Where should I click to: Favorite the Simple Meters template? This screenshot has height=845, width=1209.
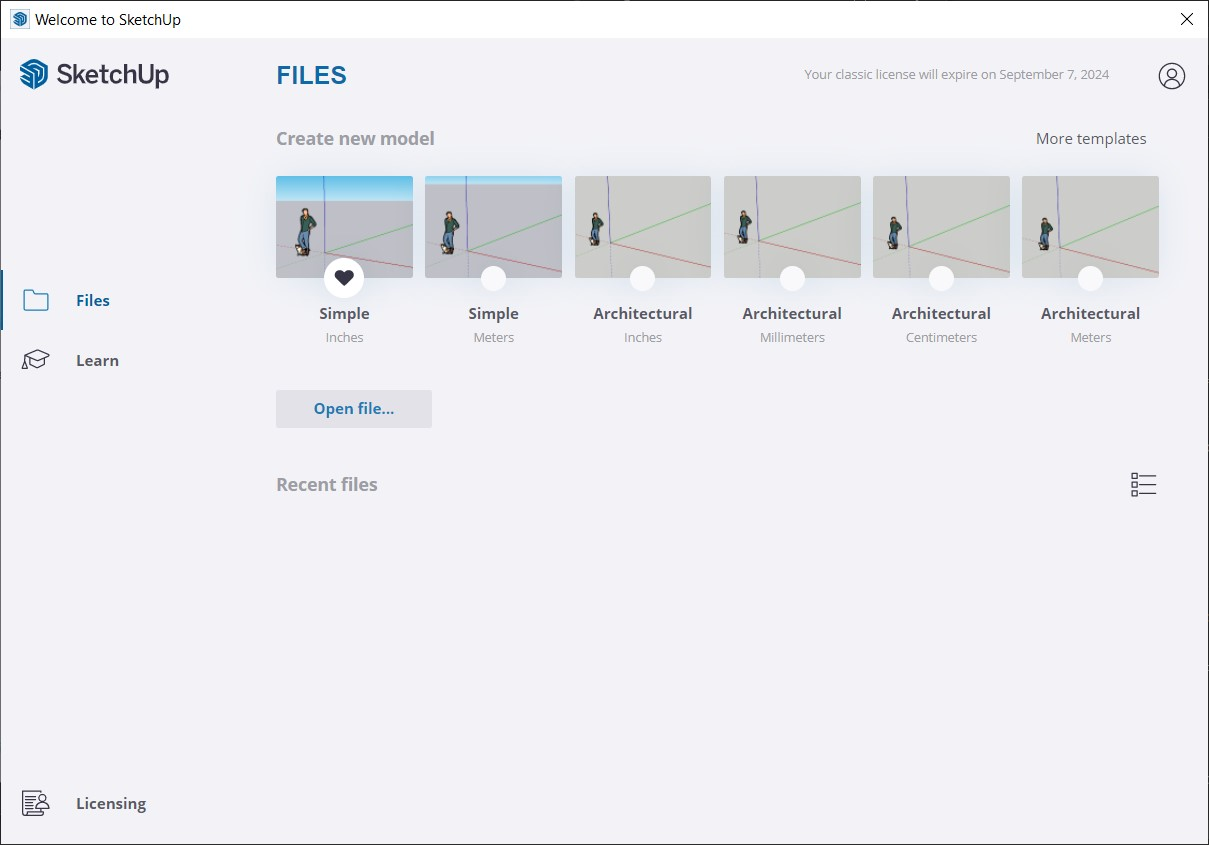(493, 278)
